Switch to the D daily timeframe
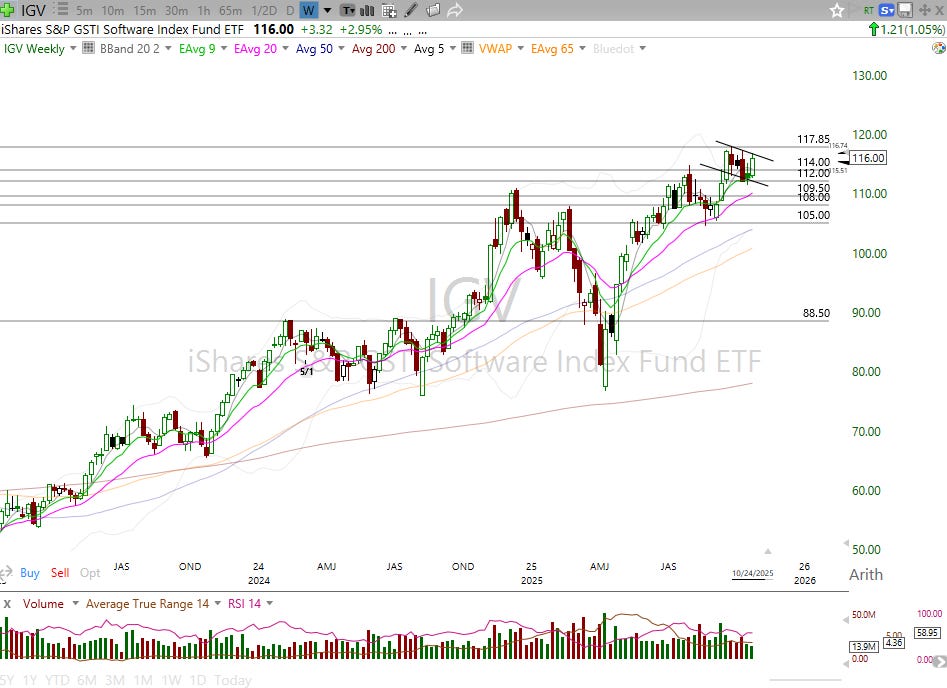 coord(290,10)
